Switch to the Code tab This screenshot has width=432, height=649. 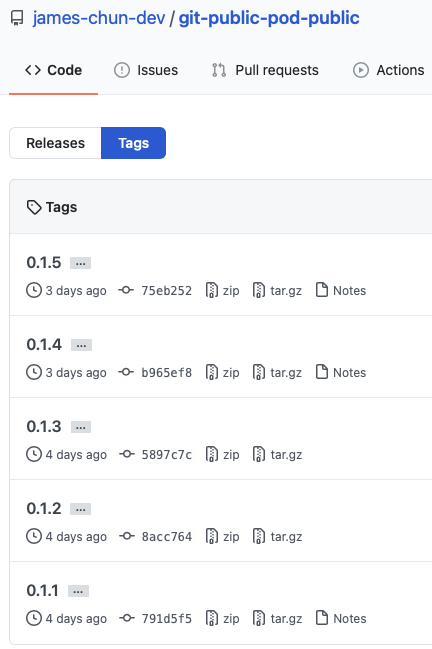53,70
